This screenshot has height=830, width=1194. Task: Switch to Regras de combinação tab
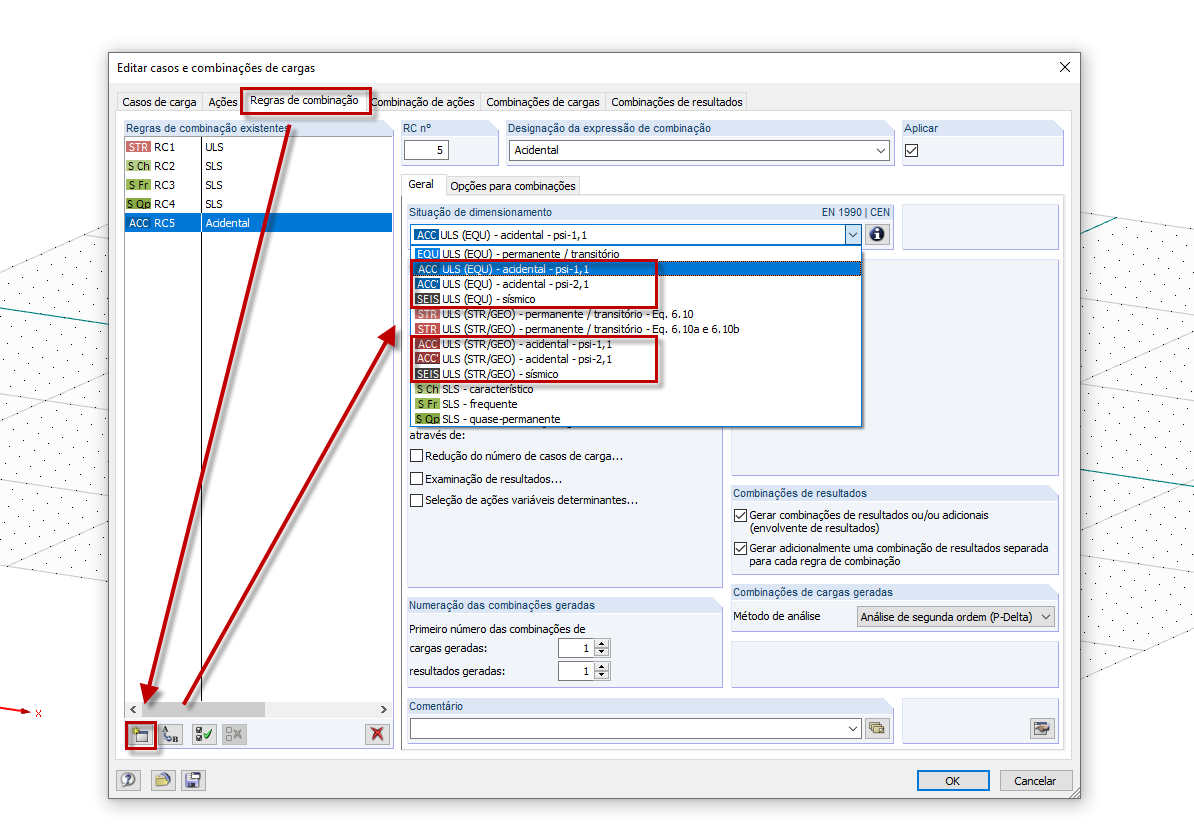coord(305,101)
